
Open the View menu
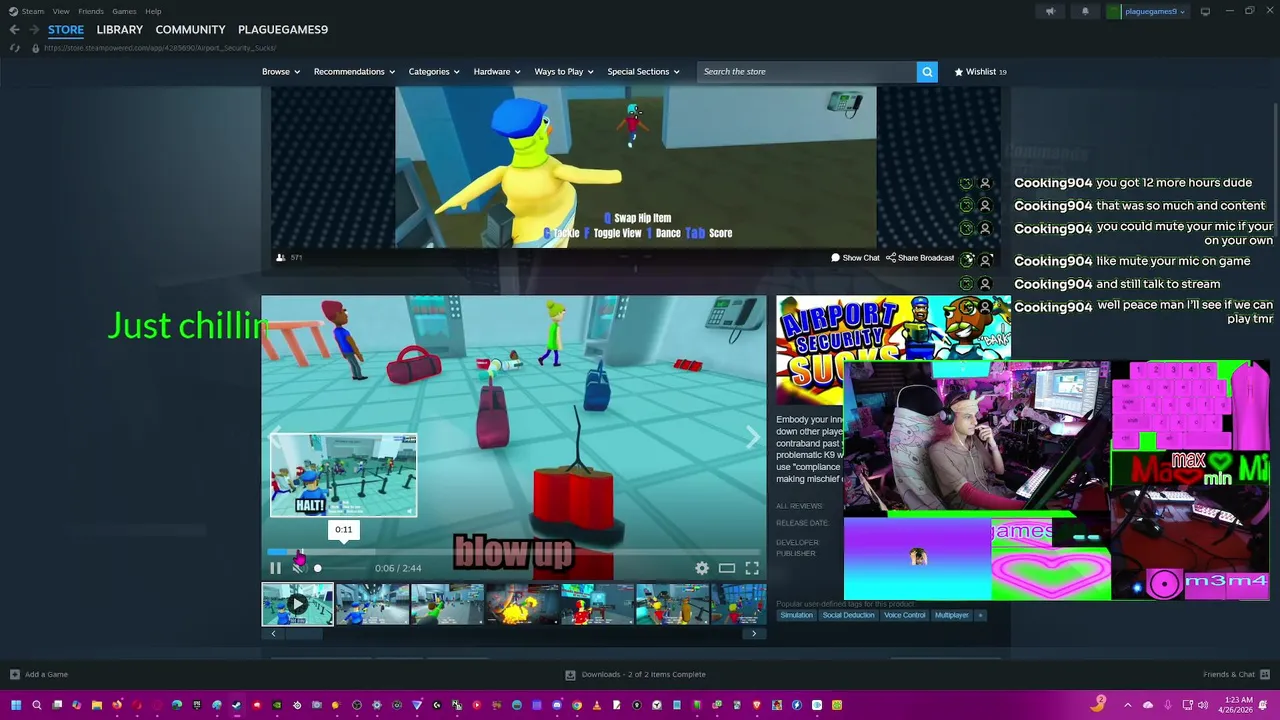tap(61, 11)
